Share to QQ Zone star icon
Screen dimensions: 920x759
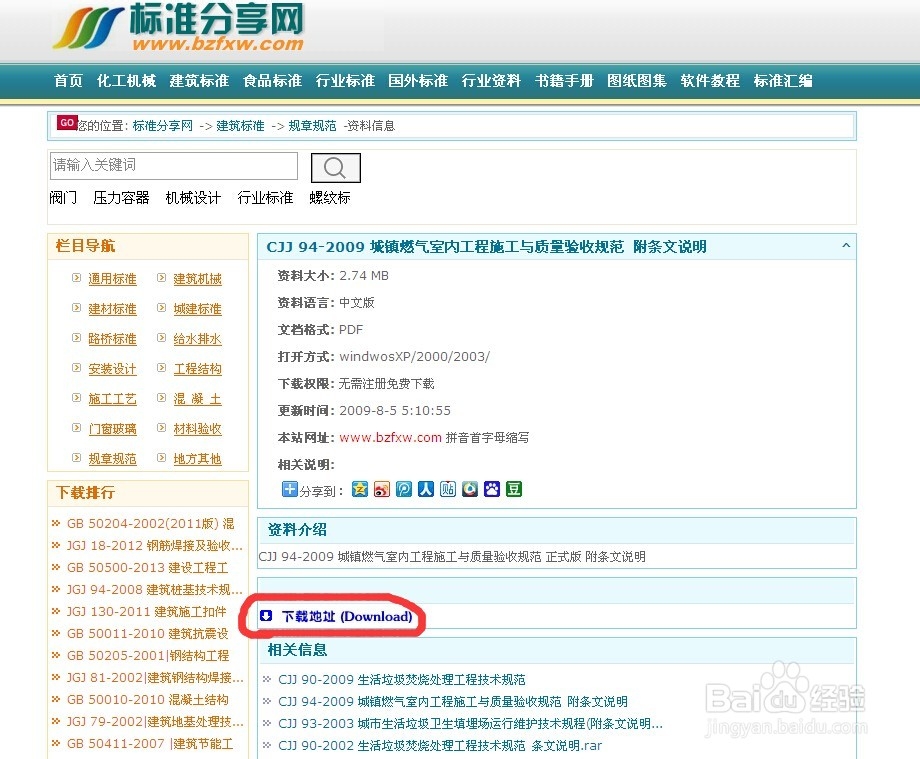pyautogui.click(x=361, y=489)
